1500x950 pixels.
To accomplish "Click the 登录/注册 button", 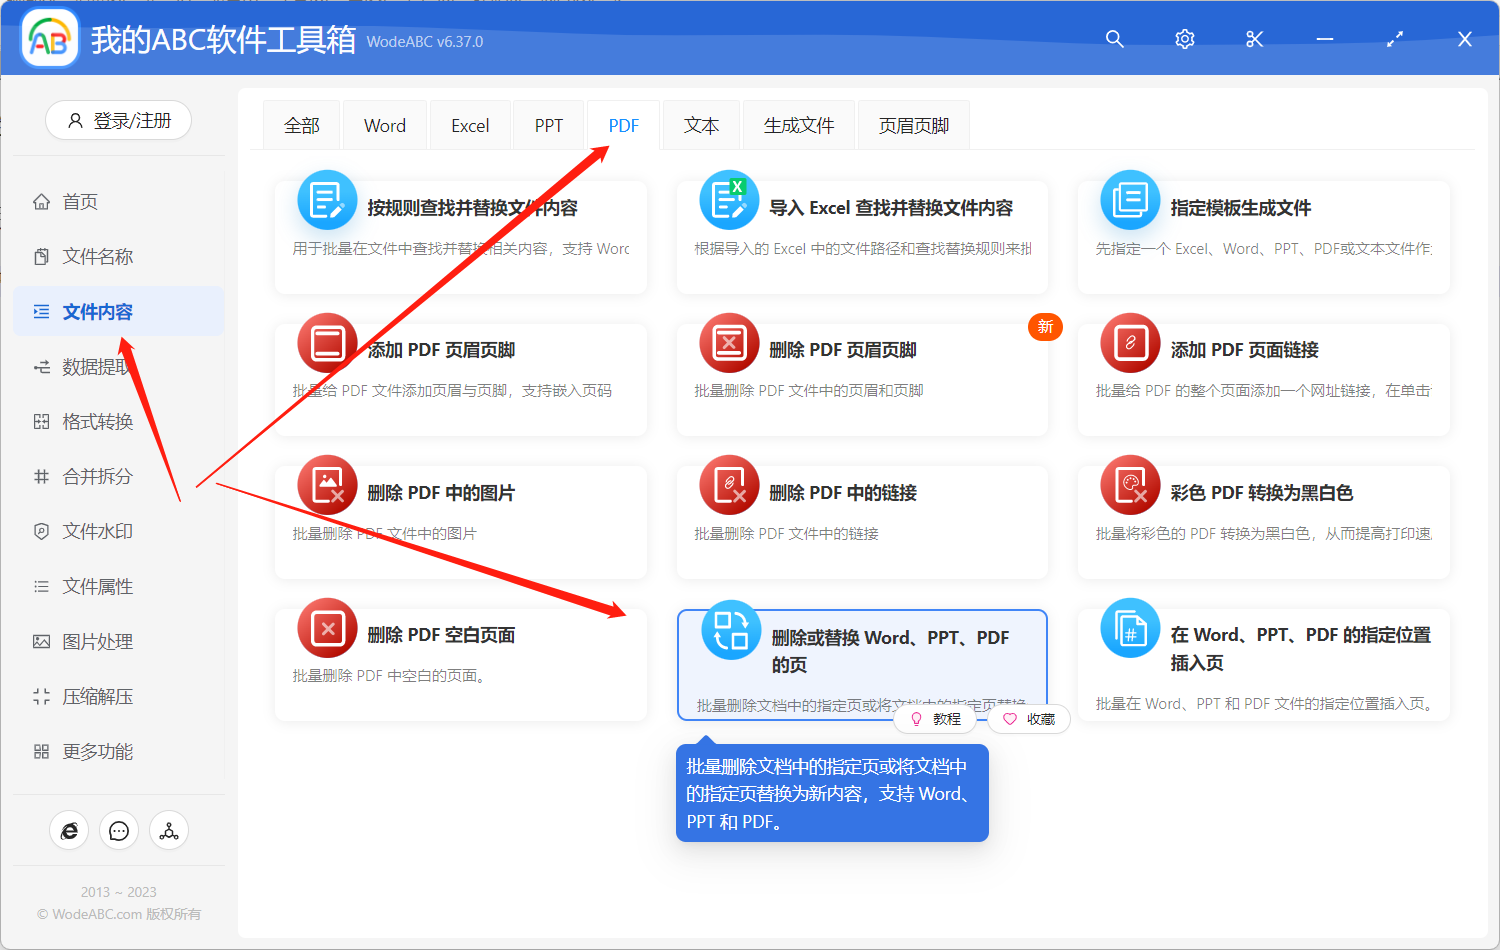I will tap(119, 121).
